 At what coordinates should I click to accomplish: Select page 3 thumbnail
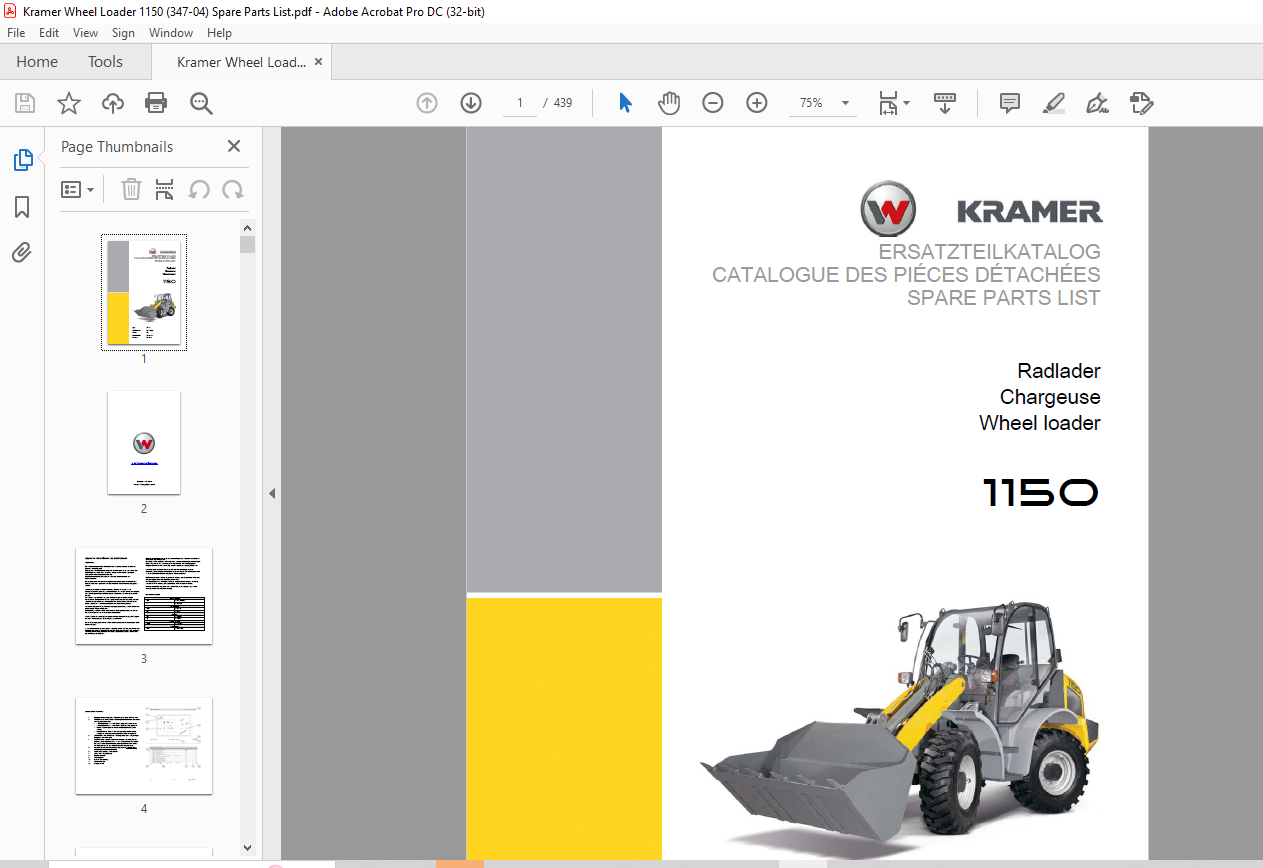[x=144, y=595]
